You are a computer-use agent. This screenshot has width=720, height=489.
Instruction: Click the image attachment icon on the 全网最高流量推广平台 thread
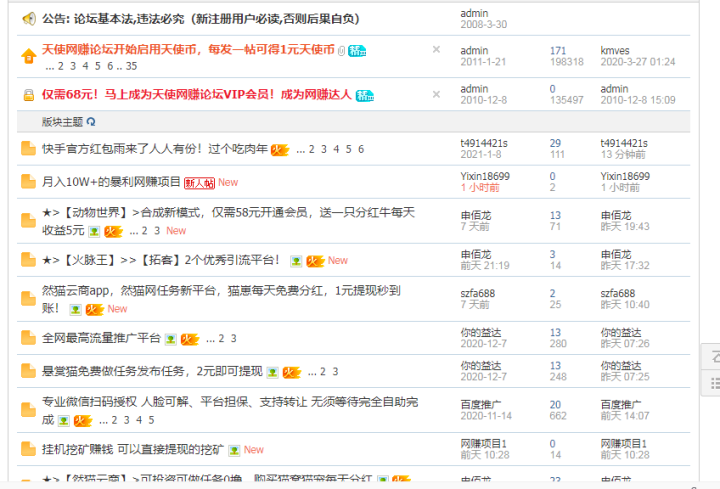coord(170,339)
